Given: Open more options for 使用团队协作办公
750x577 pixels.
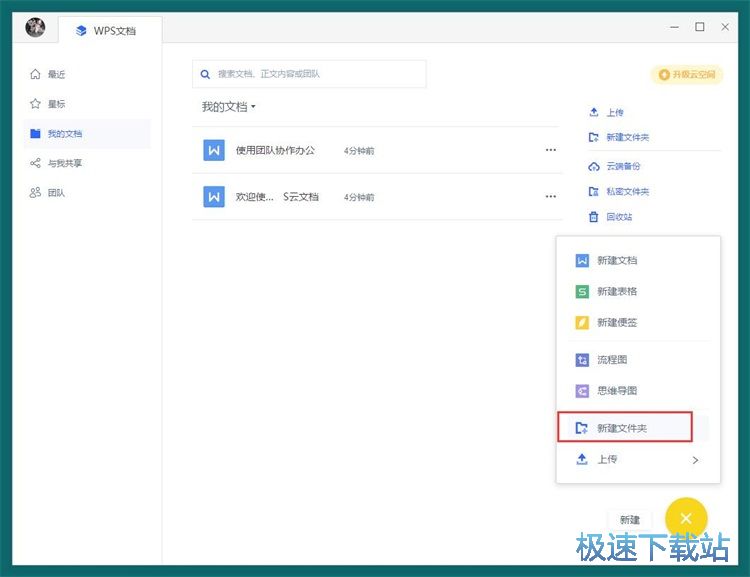Looking at the screenshot, I should pos(551,150).
